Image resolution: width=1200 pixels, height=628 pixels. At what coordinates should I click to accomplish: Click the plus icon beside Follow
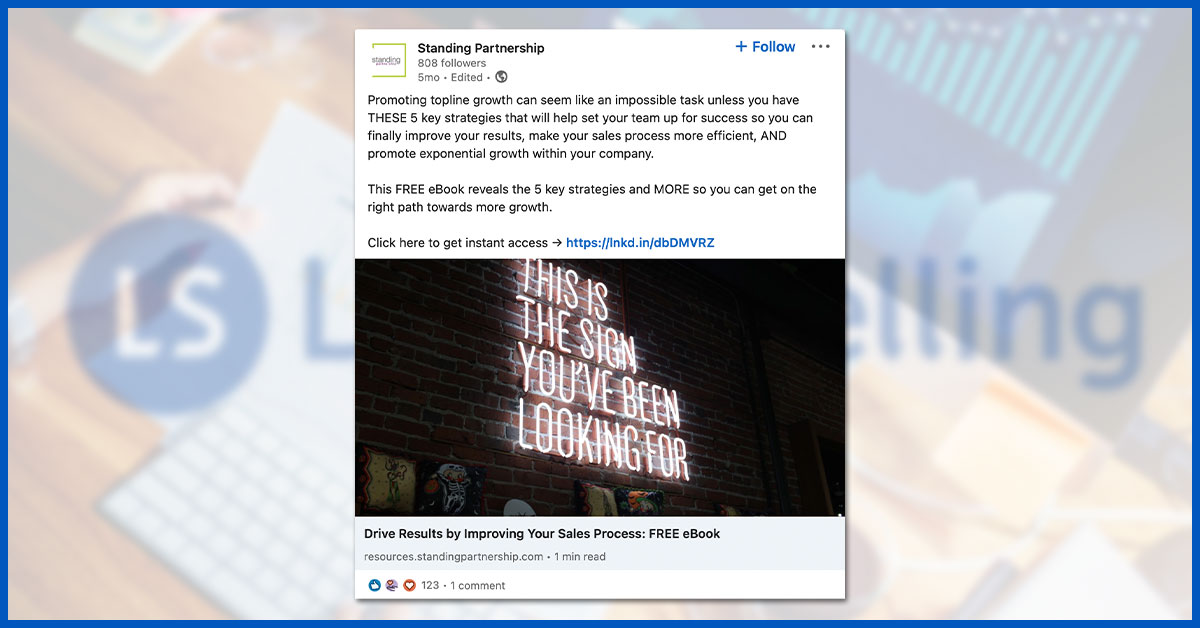click(x=741, y=47)
